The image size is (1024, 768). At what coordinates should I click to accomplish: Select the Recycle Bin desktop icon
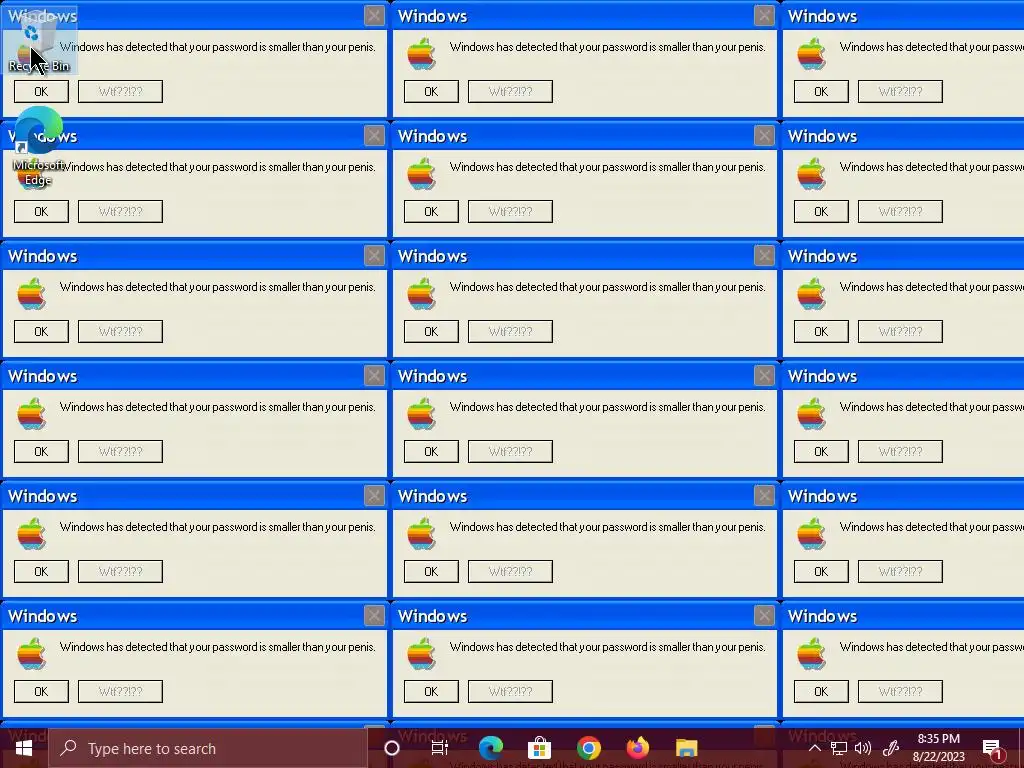point(39,42)
